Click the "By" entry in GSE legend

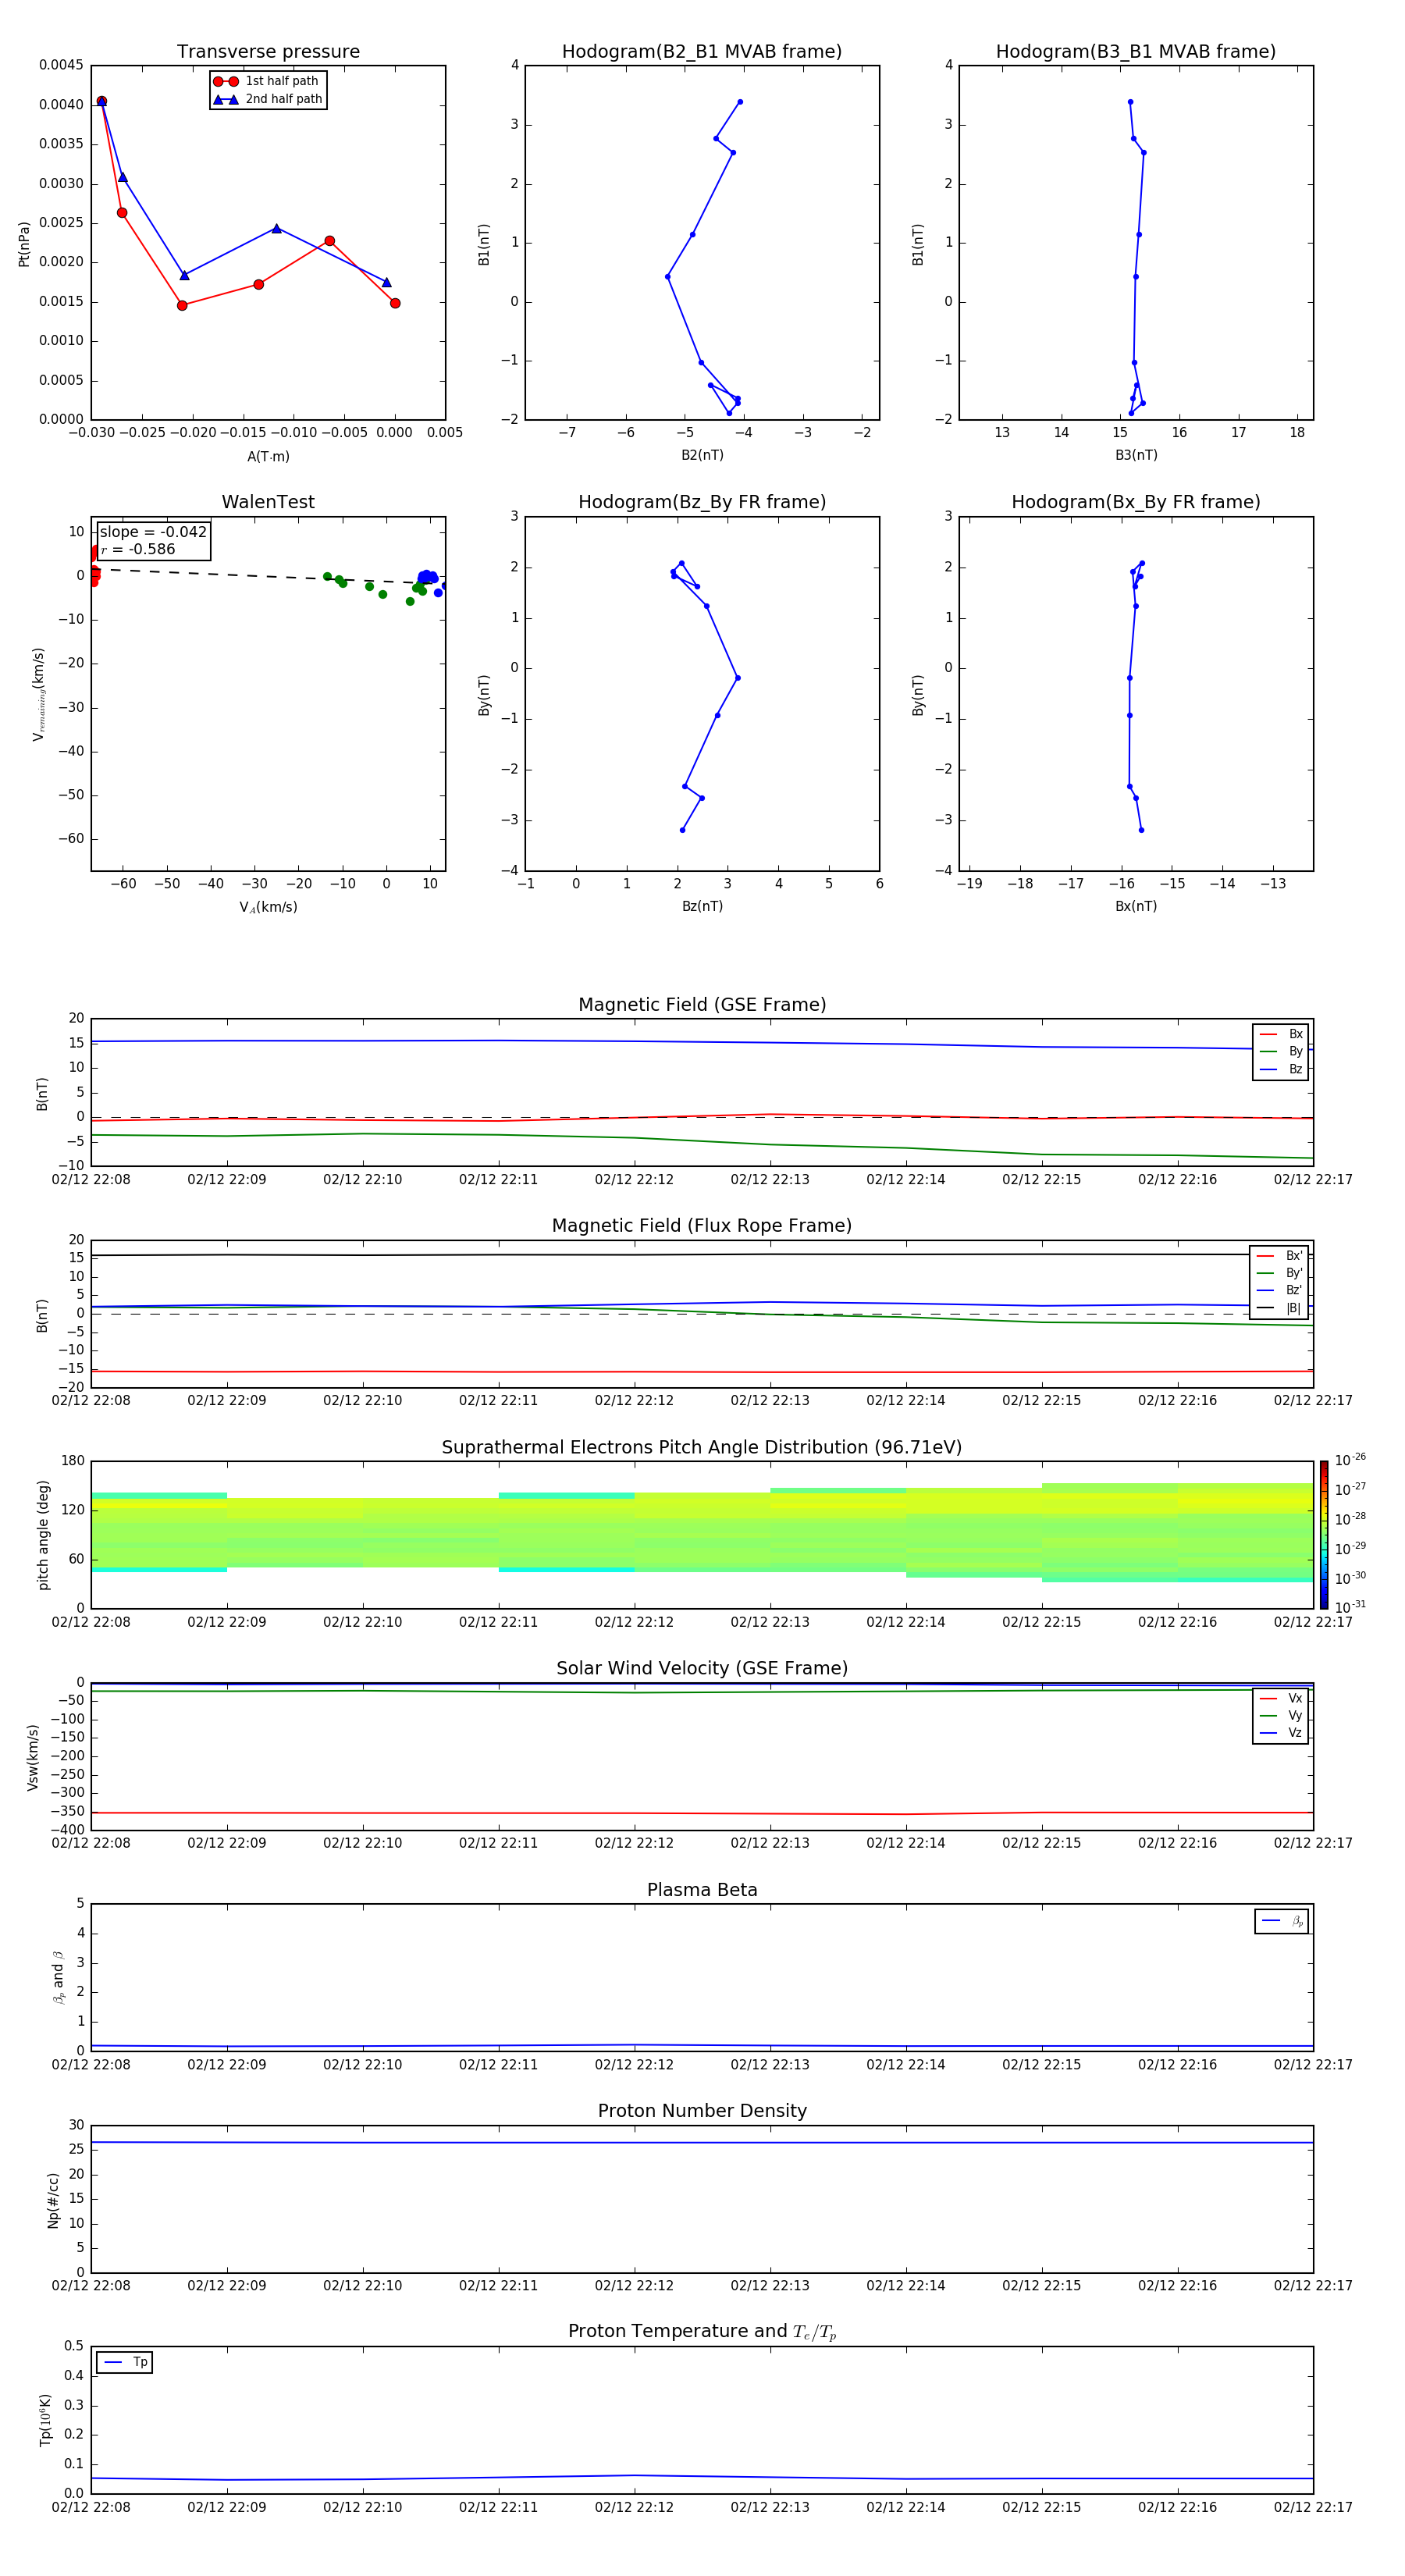click(x=1281, y=1051)
